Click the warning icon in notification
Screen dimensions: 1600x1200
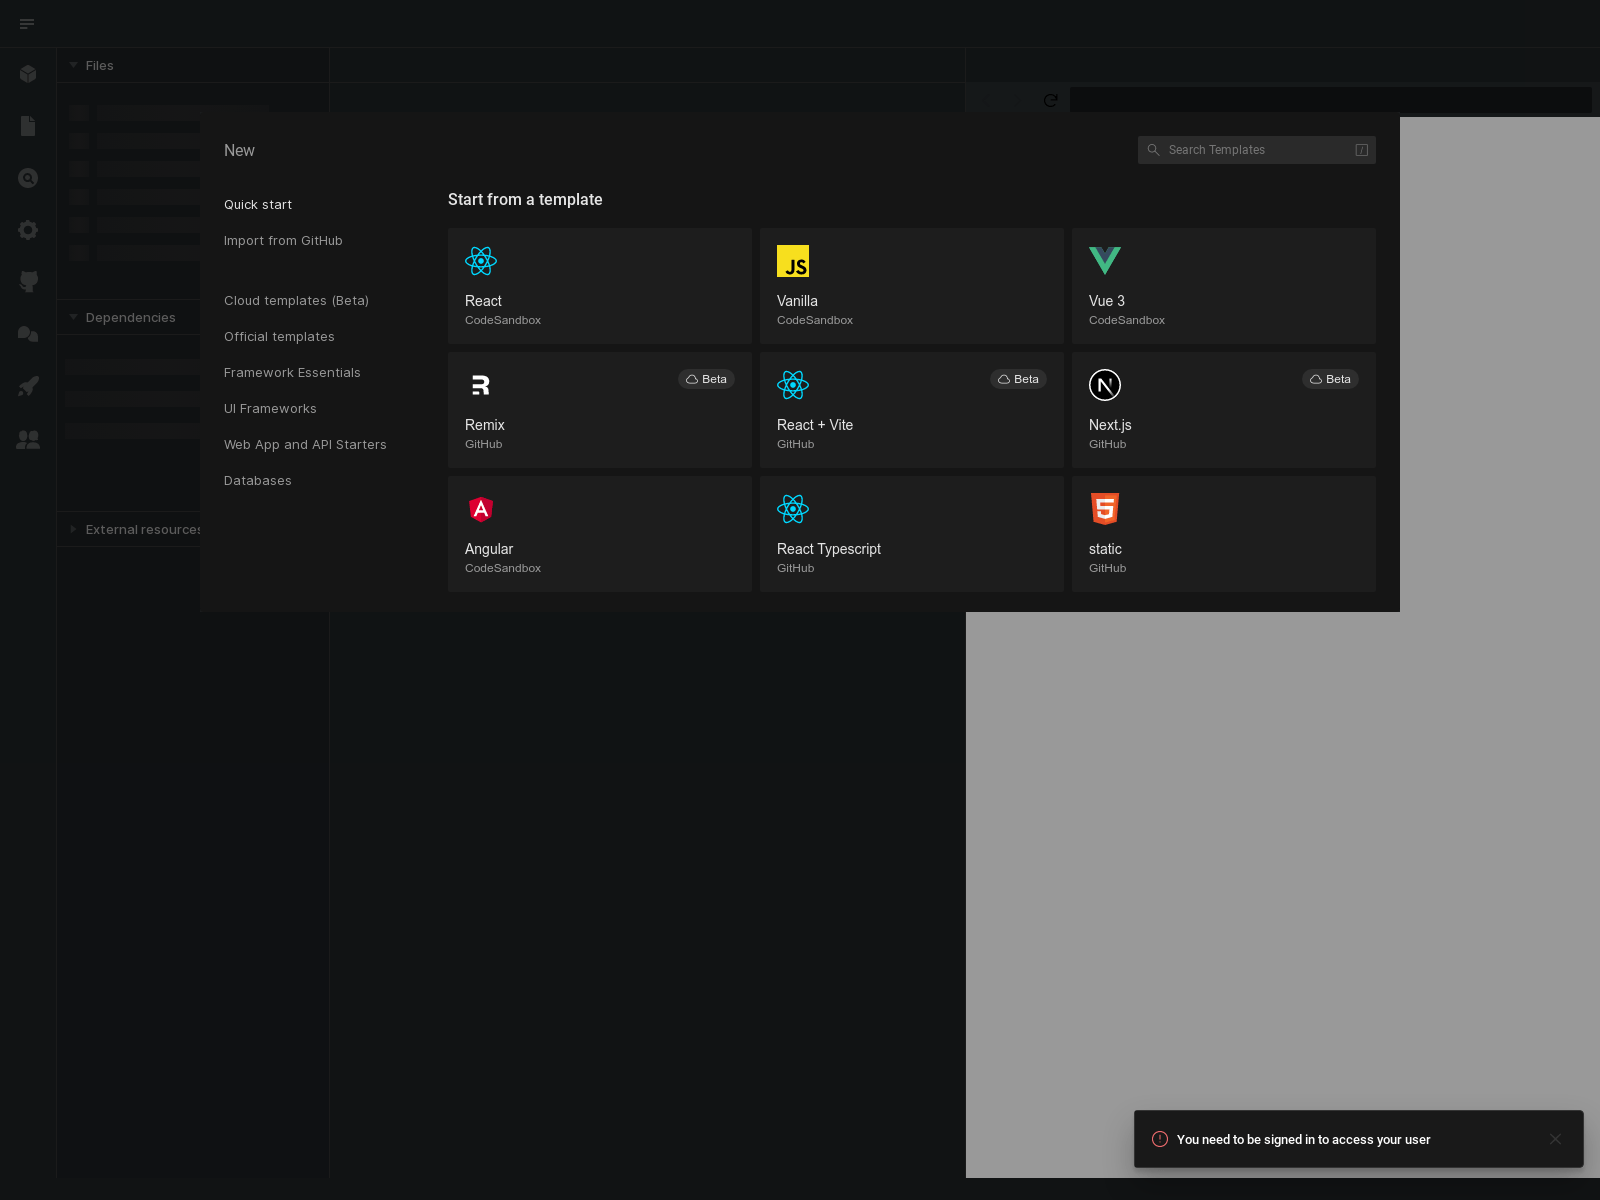click(1160, 1139)
